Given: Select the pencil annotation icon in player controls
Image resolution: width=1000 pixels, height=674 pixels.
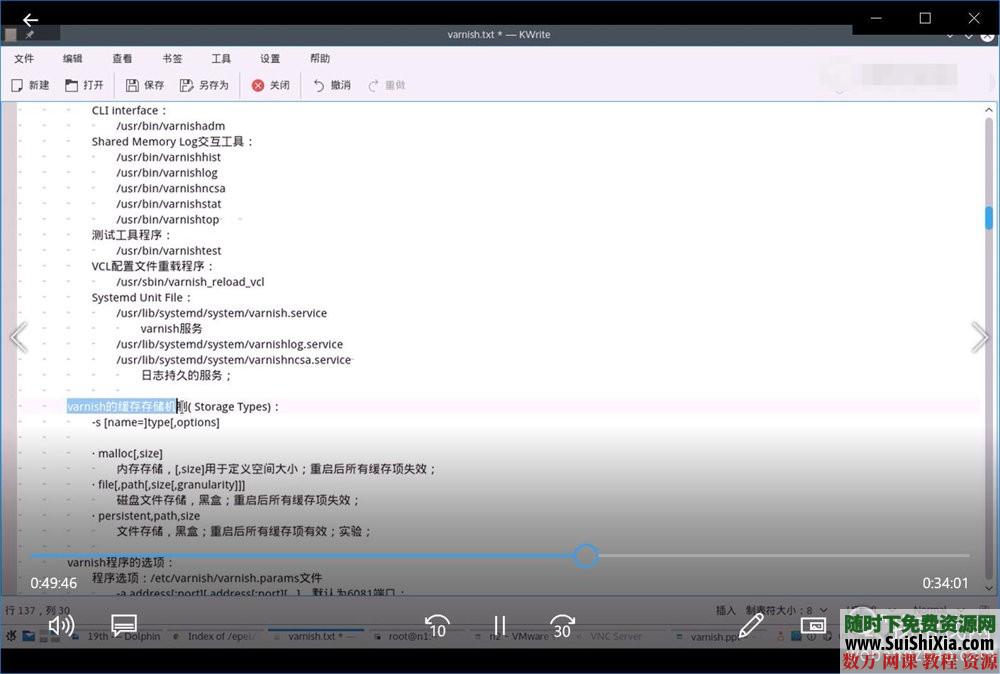Looking at the screenshot, I should (751, 625).
